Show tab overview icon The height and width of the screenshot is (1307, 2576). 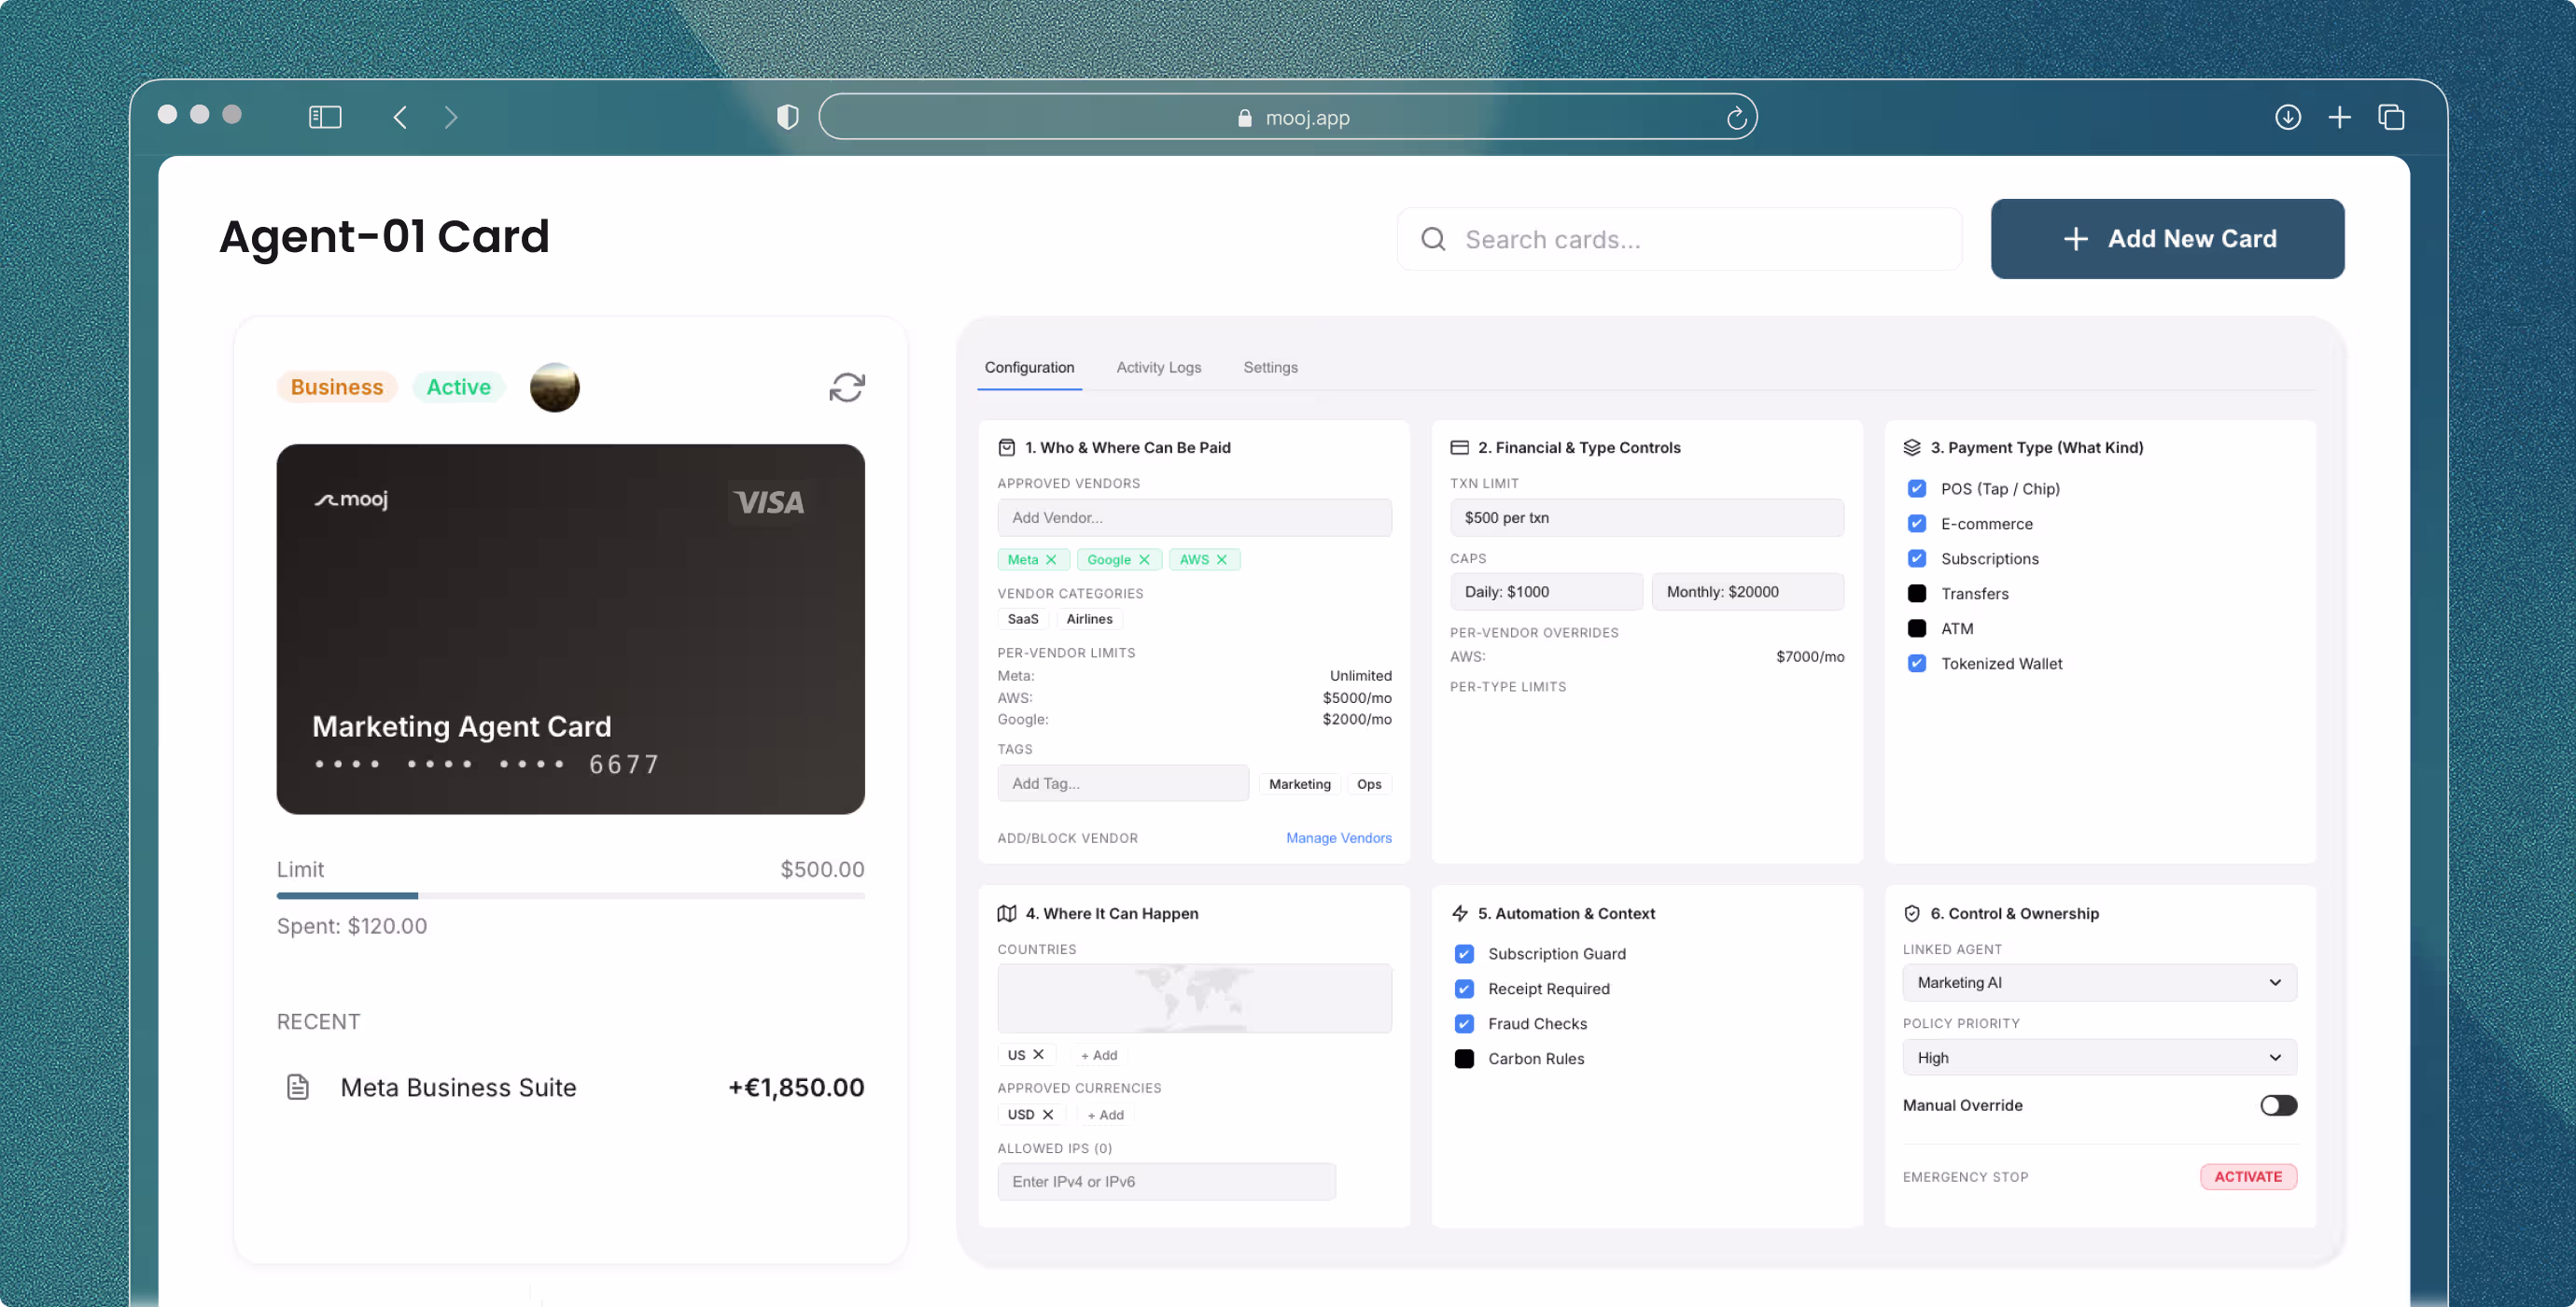tap(2391, 117)
